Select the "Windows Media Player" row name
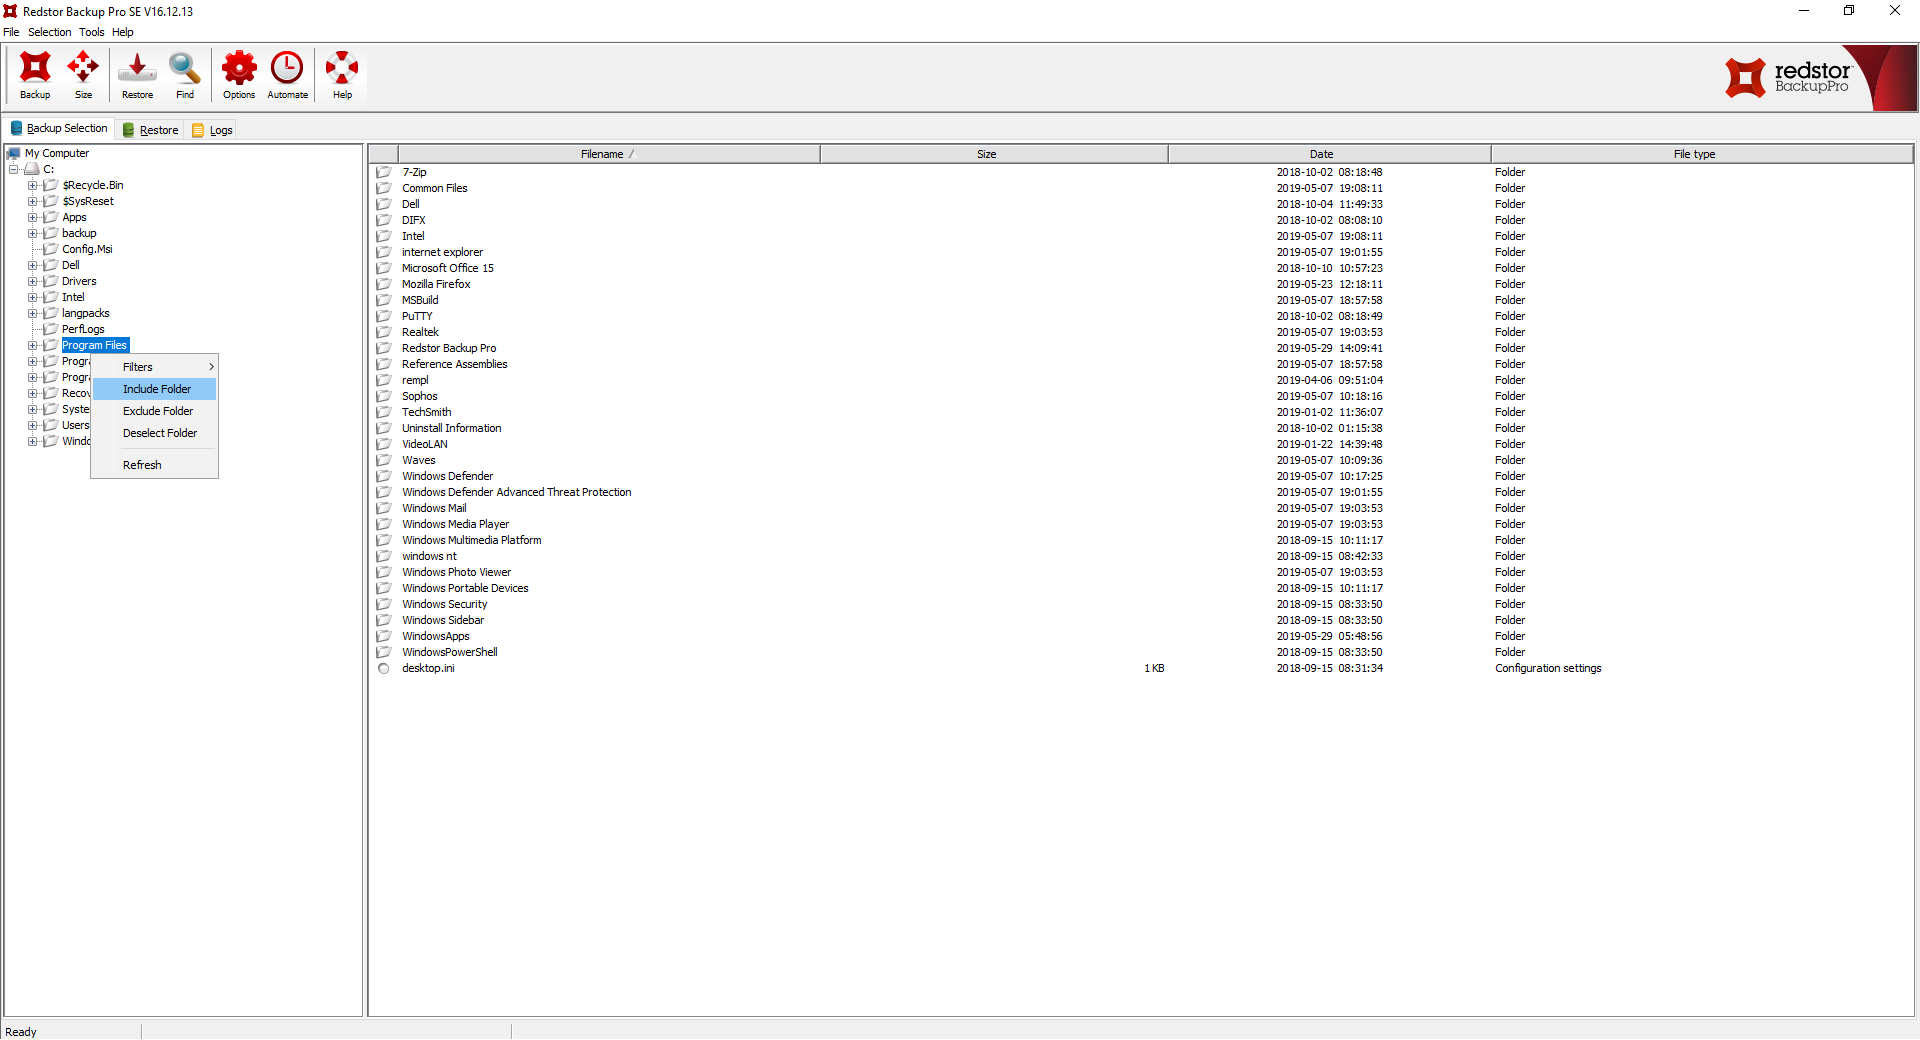The image size is (1920, 1040). 455,524
